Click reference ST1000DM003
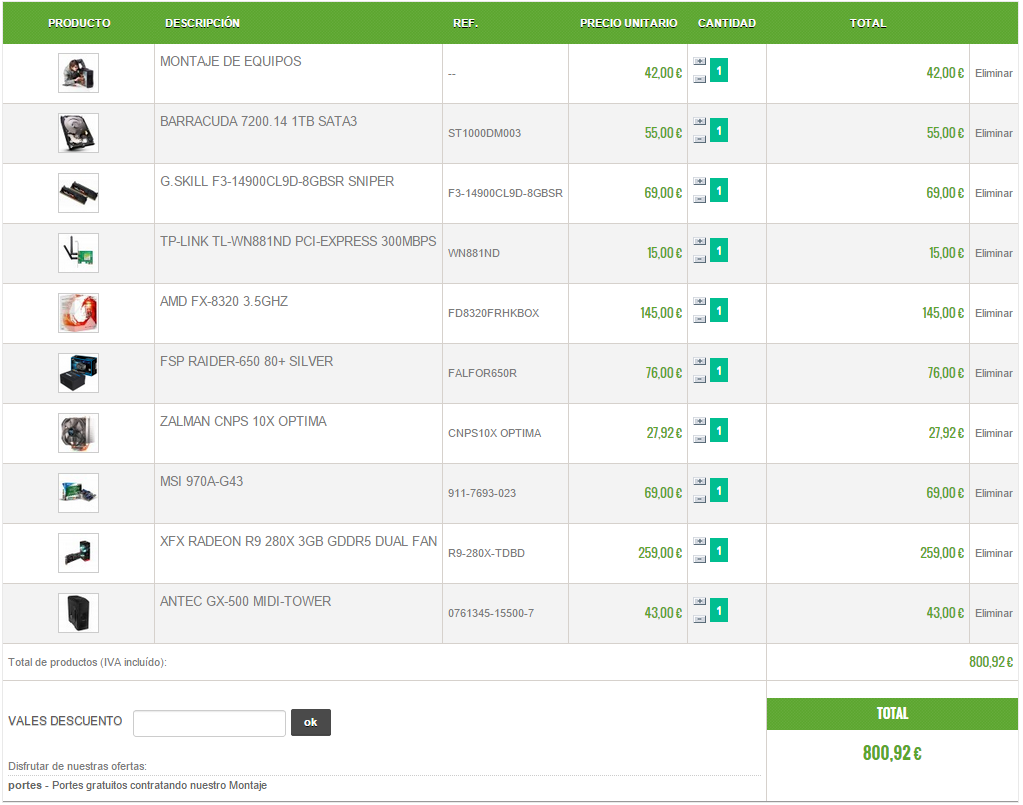Screen dimensions: 1023x805 point(484,133)
